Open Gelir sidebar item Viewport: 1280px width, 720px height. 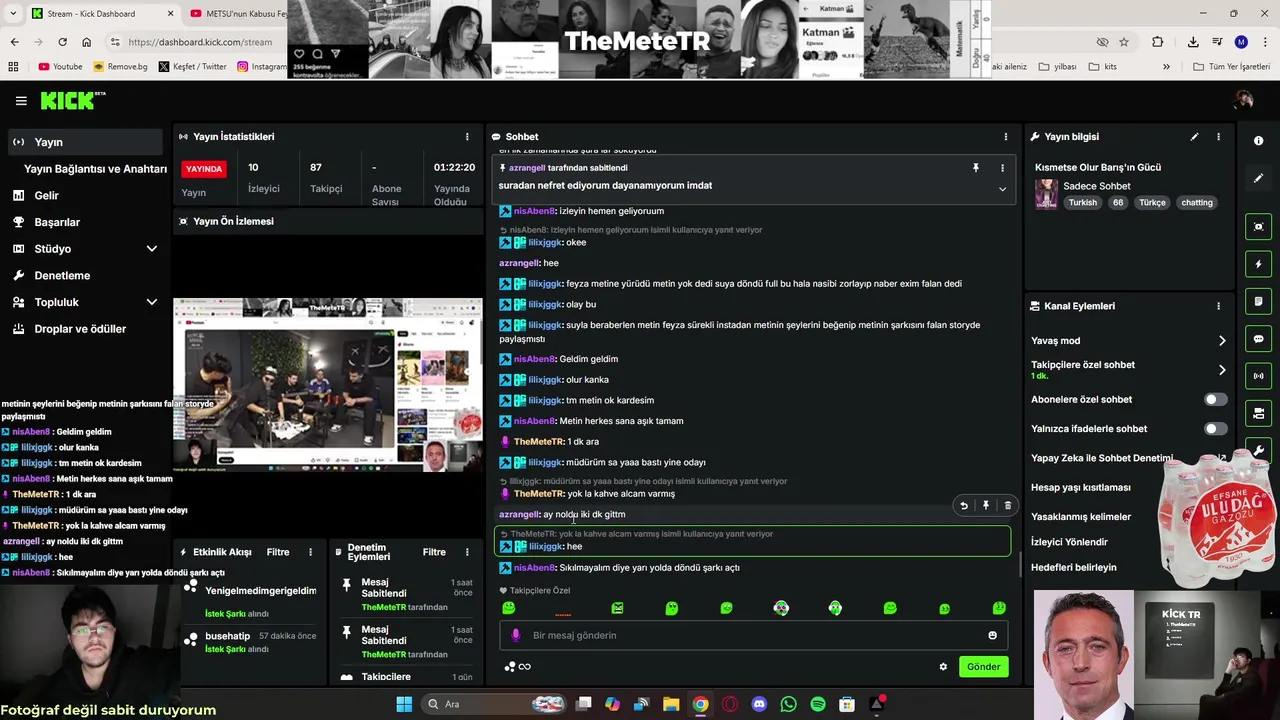click(47, 196)
